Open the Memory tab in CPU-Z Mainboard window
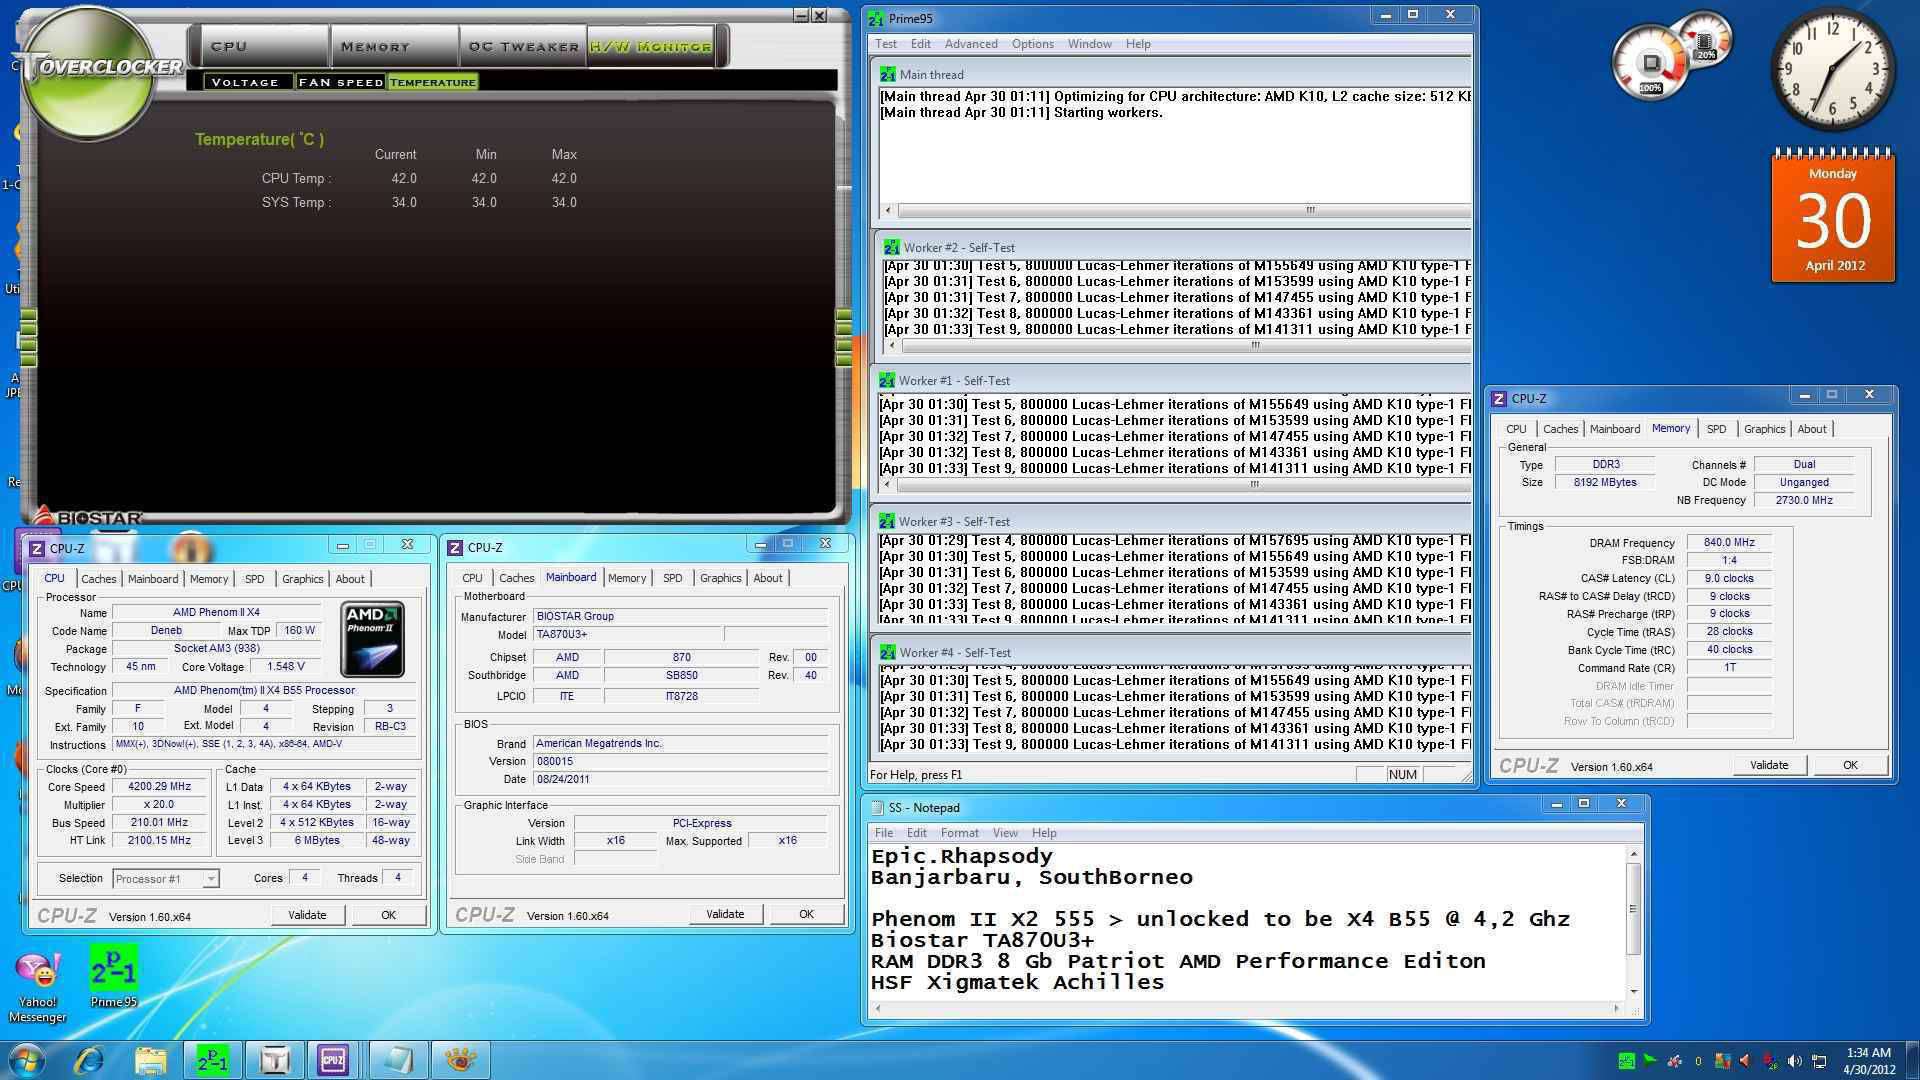The height and width of the screenshot is (1080, 1920). point(627,578)
